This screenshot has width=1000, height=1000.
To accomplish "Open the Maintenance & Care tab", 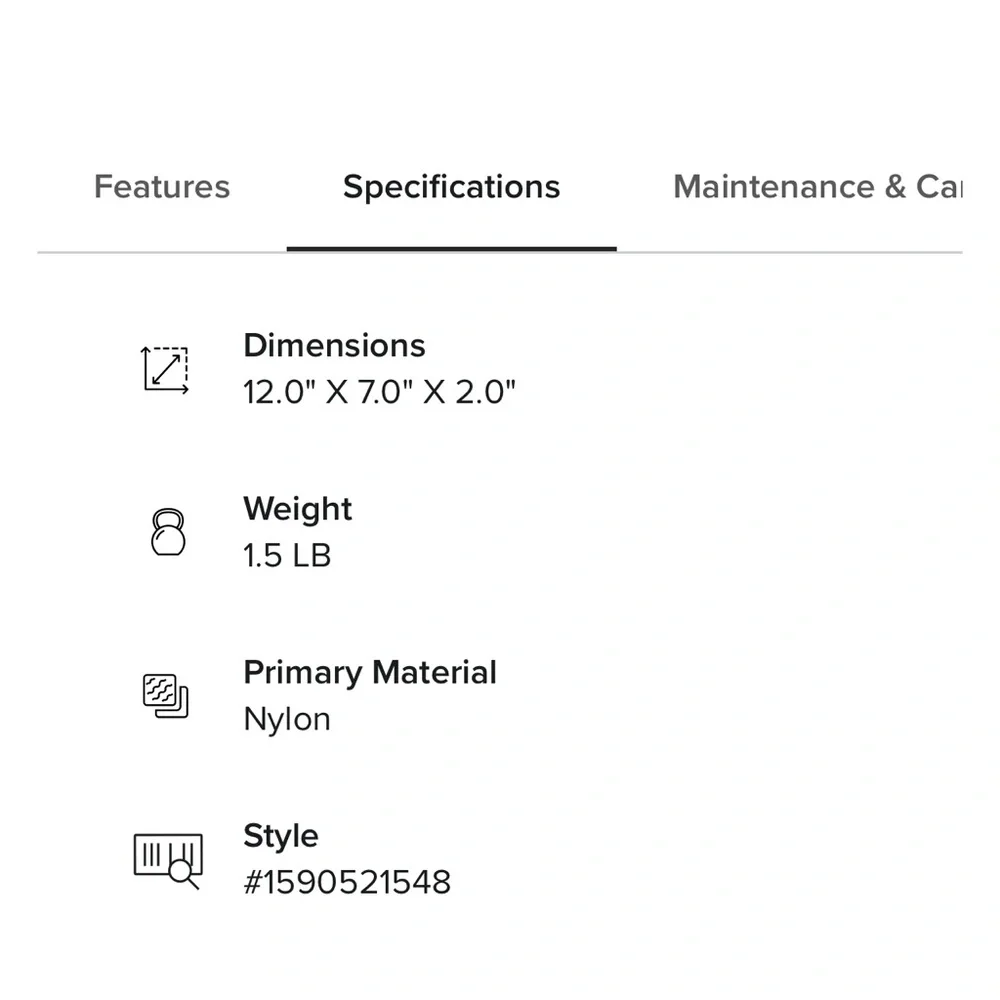I will point(818,187).
